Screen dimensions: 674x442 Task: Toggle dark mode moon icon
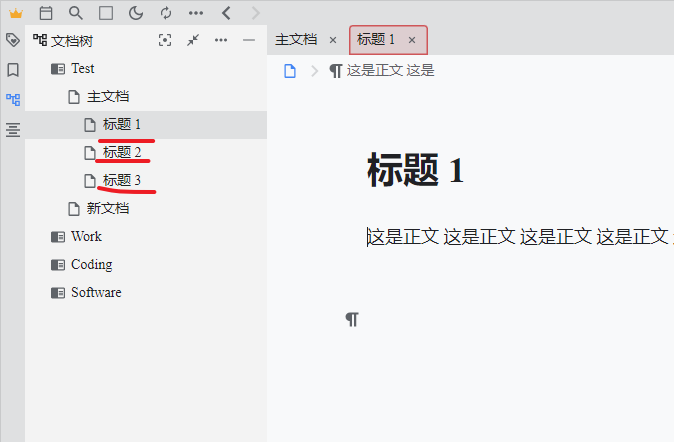(x=136, y=13)
